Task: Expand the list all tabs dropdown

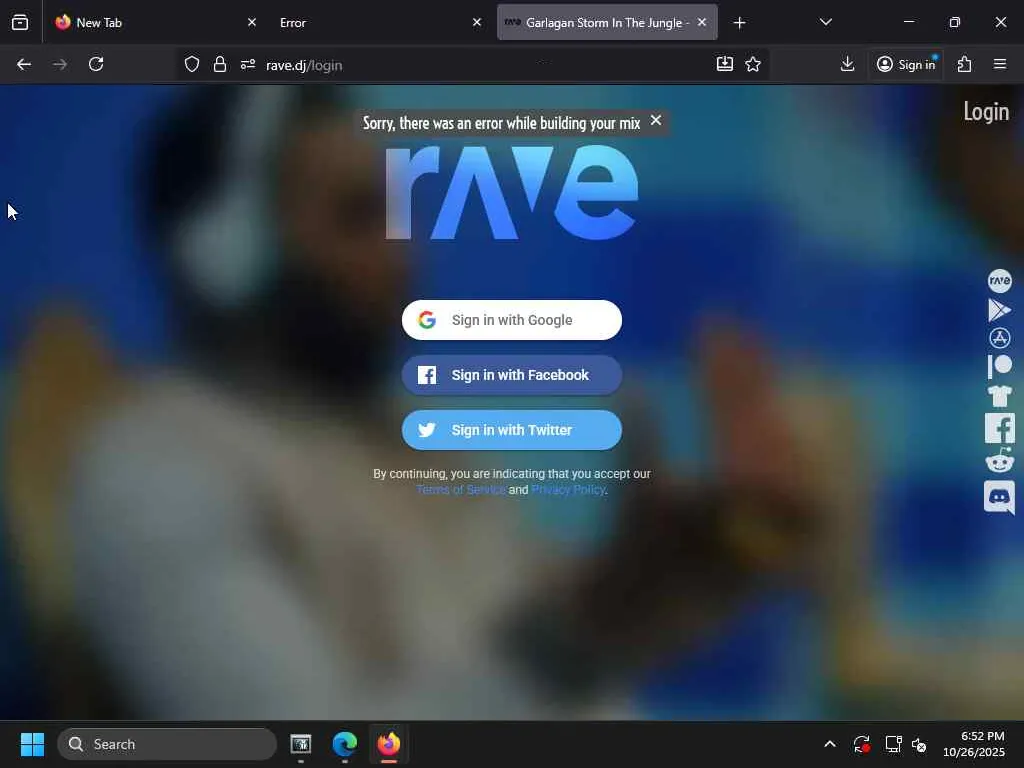Action: 825,22
